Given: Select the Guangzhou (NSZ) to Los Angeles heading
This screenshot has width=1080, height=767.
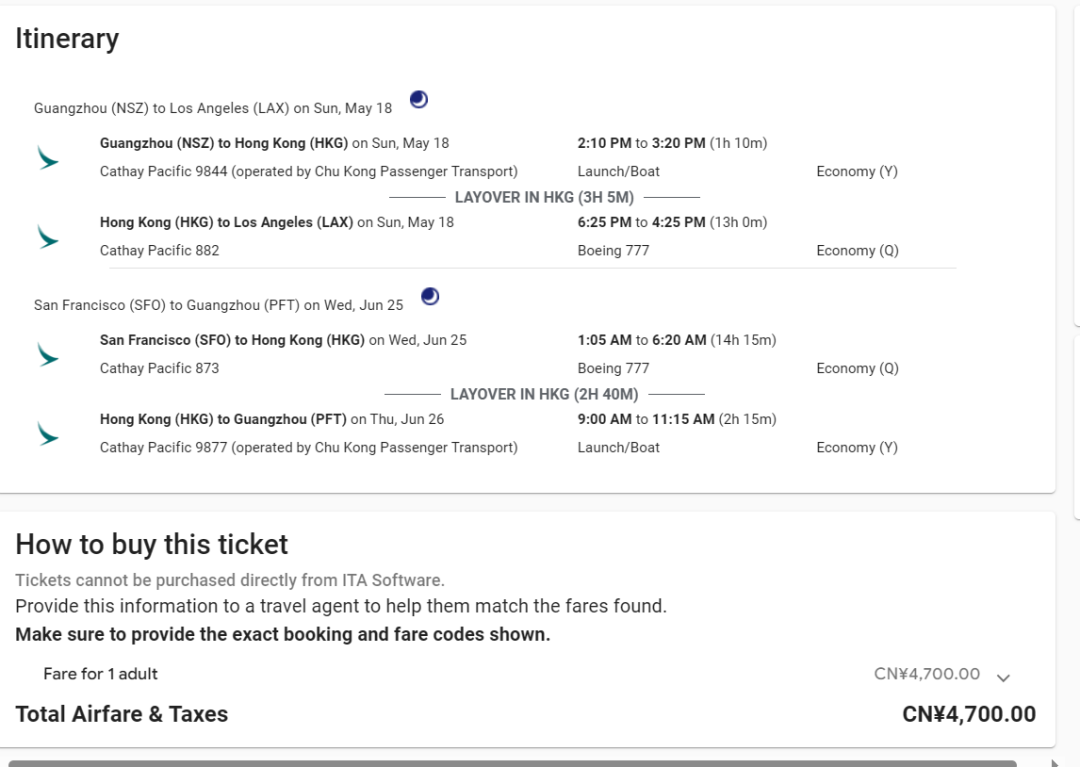Looking at the screenshot, I should click(x=213, y=108).
